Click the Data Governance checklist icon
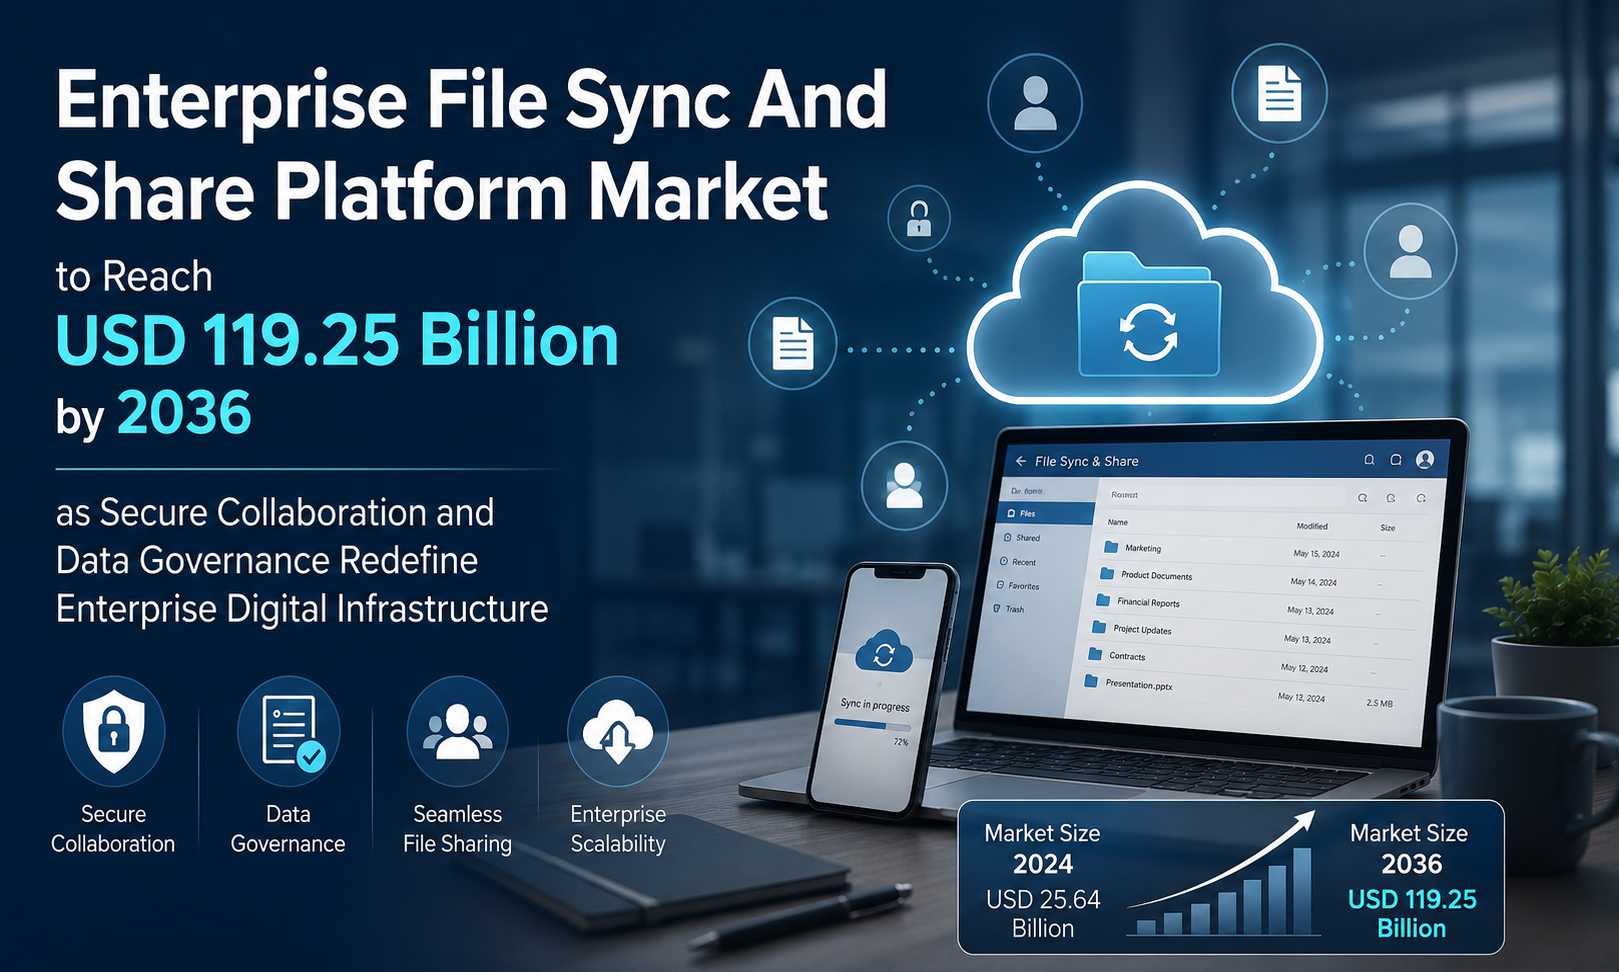 tap(289, 731)
